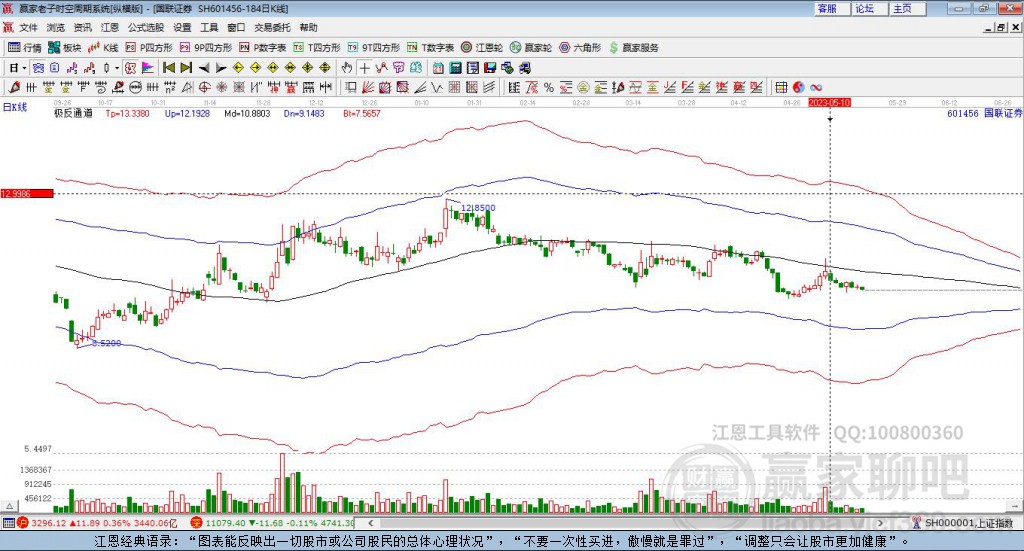Open the 行情 quotes view
Screen dimensions: 1024x551
tap(24, 48)
